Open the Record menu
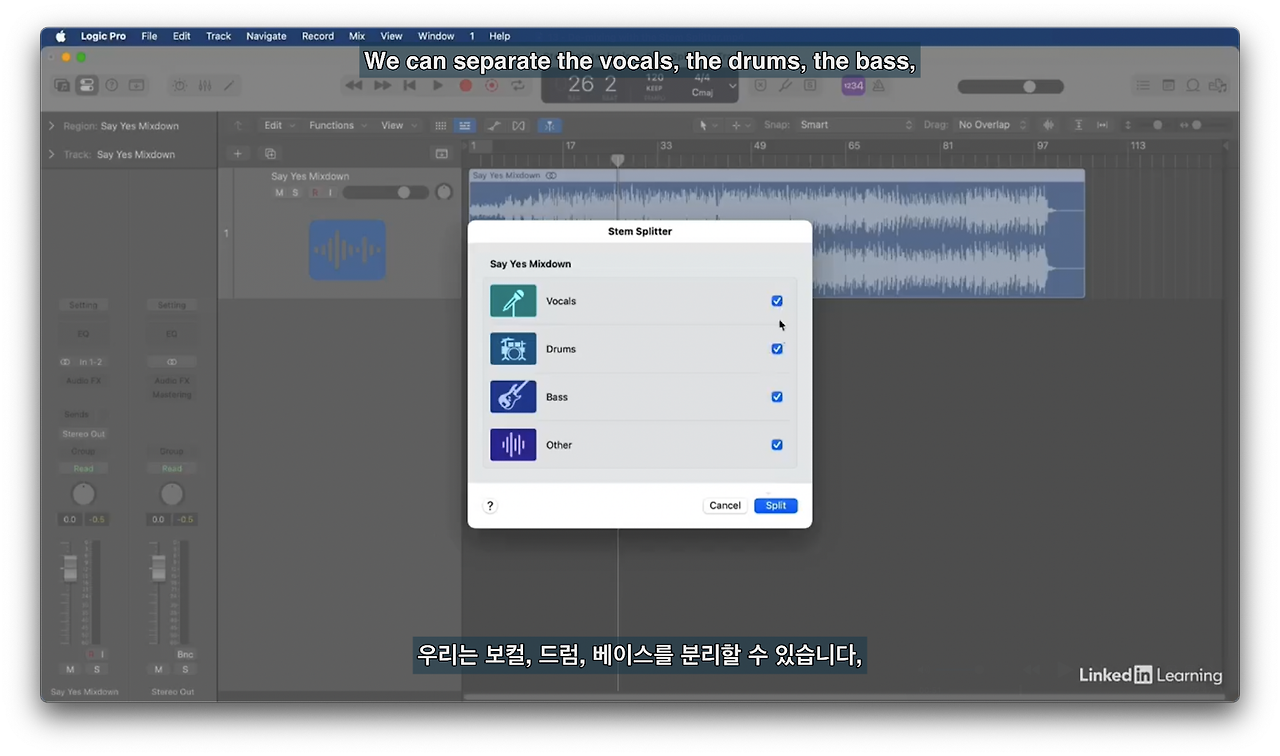The image size is (1280, 756). (x=318, y=36)
